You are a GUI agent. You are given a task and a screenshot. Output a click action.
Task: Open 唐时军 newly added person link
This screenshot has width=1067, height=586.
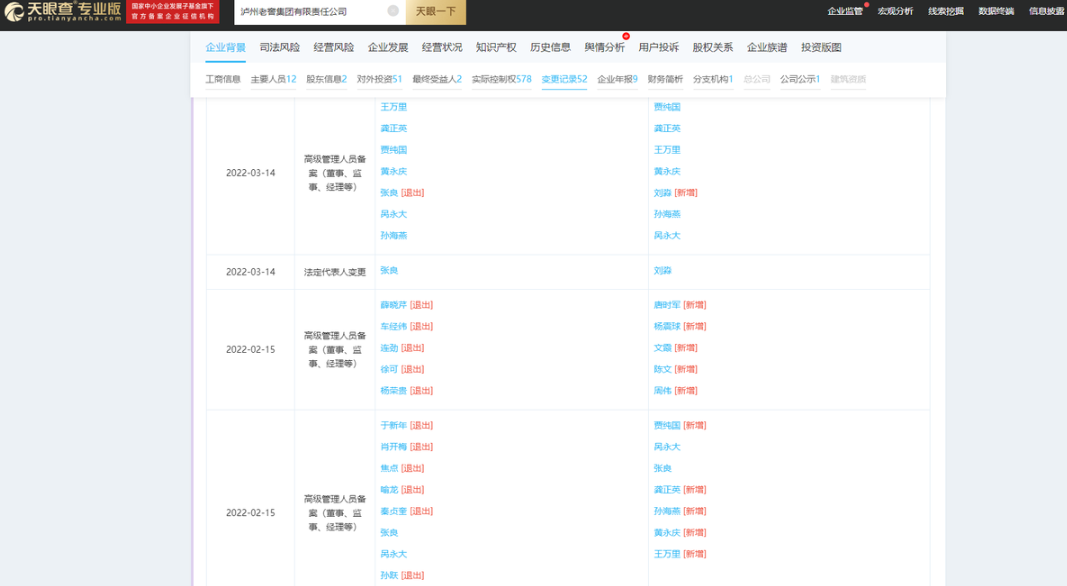coord(666,305)
